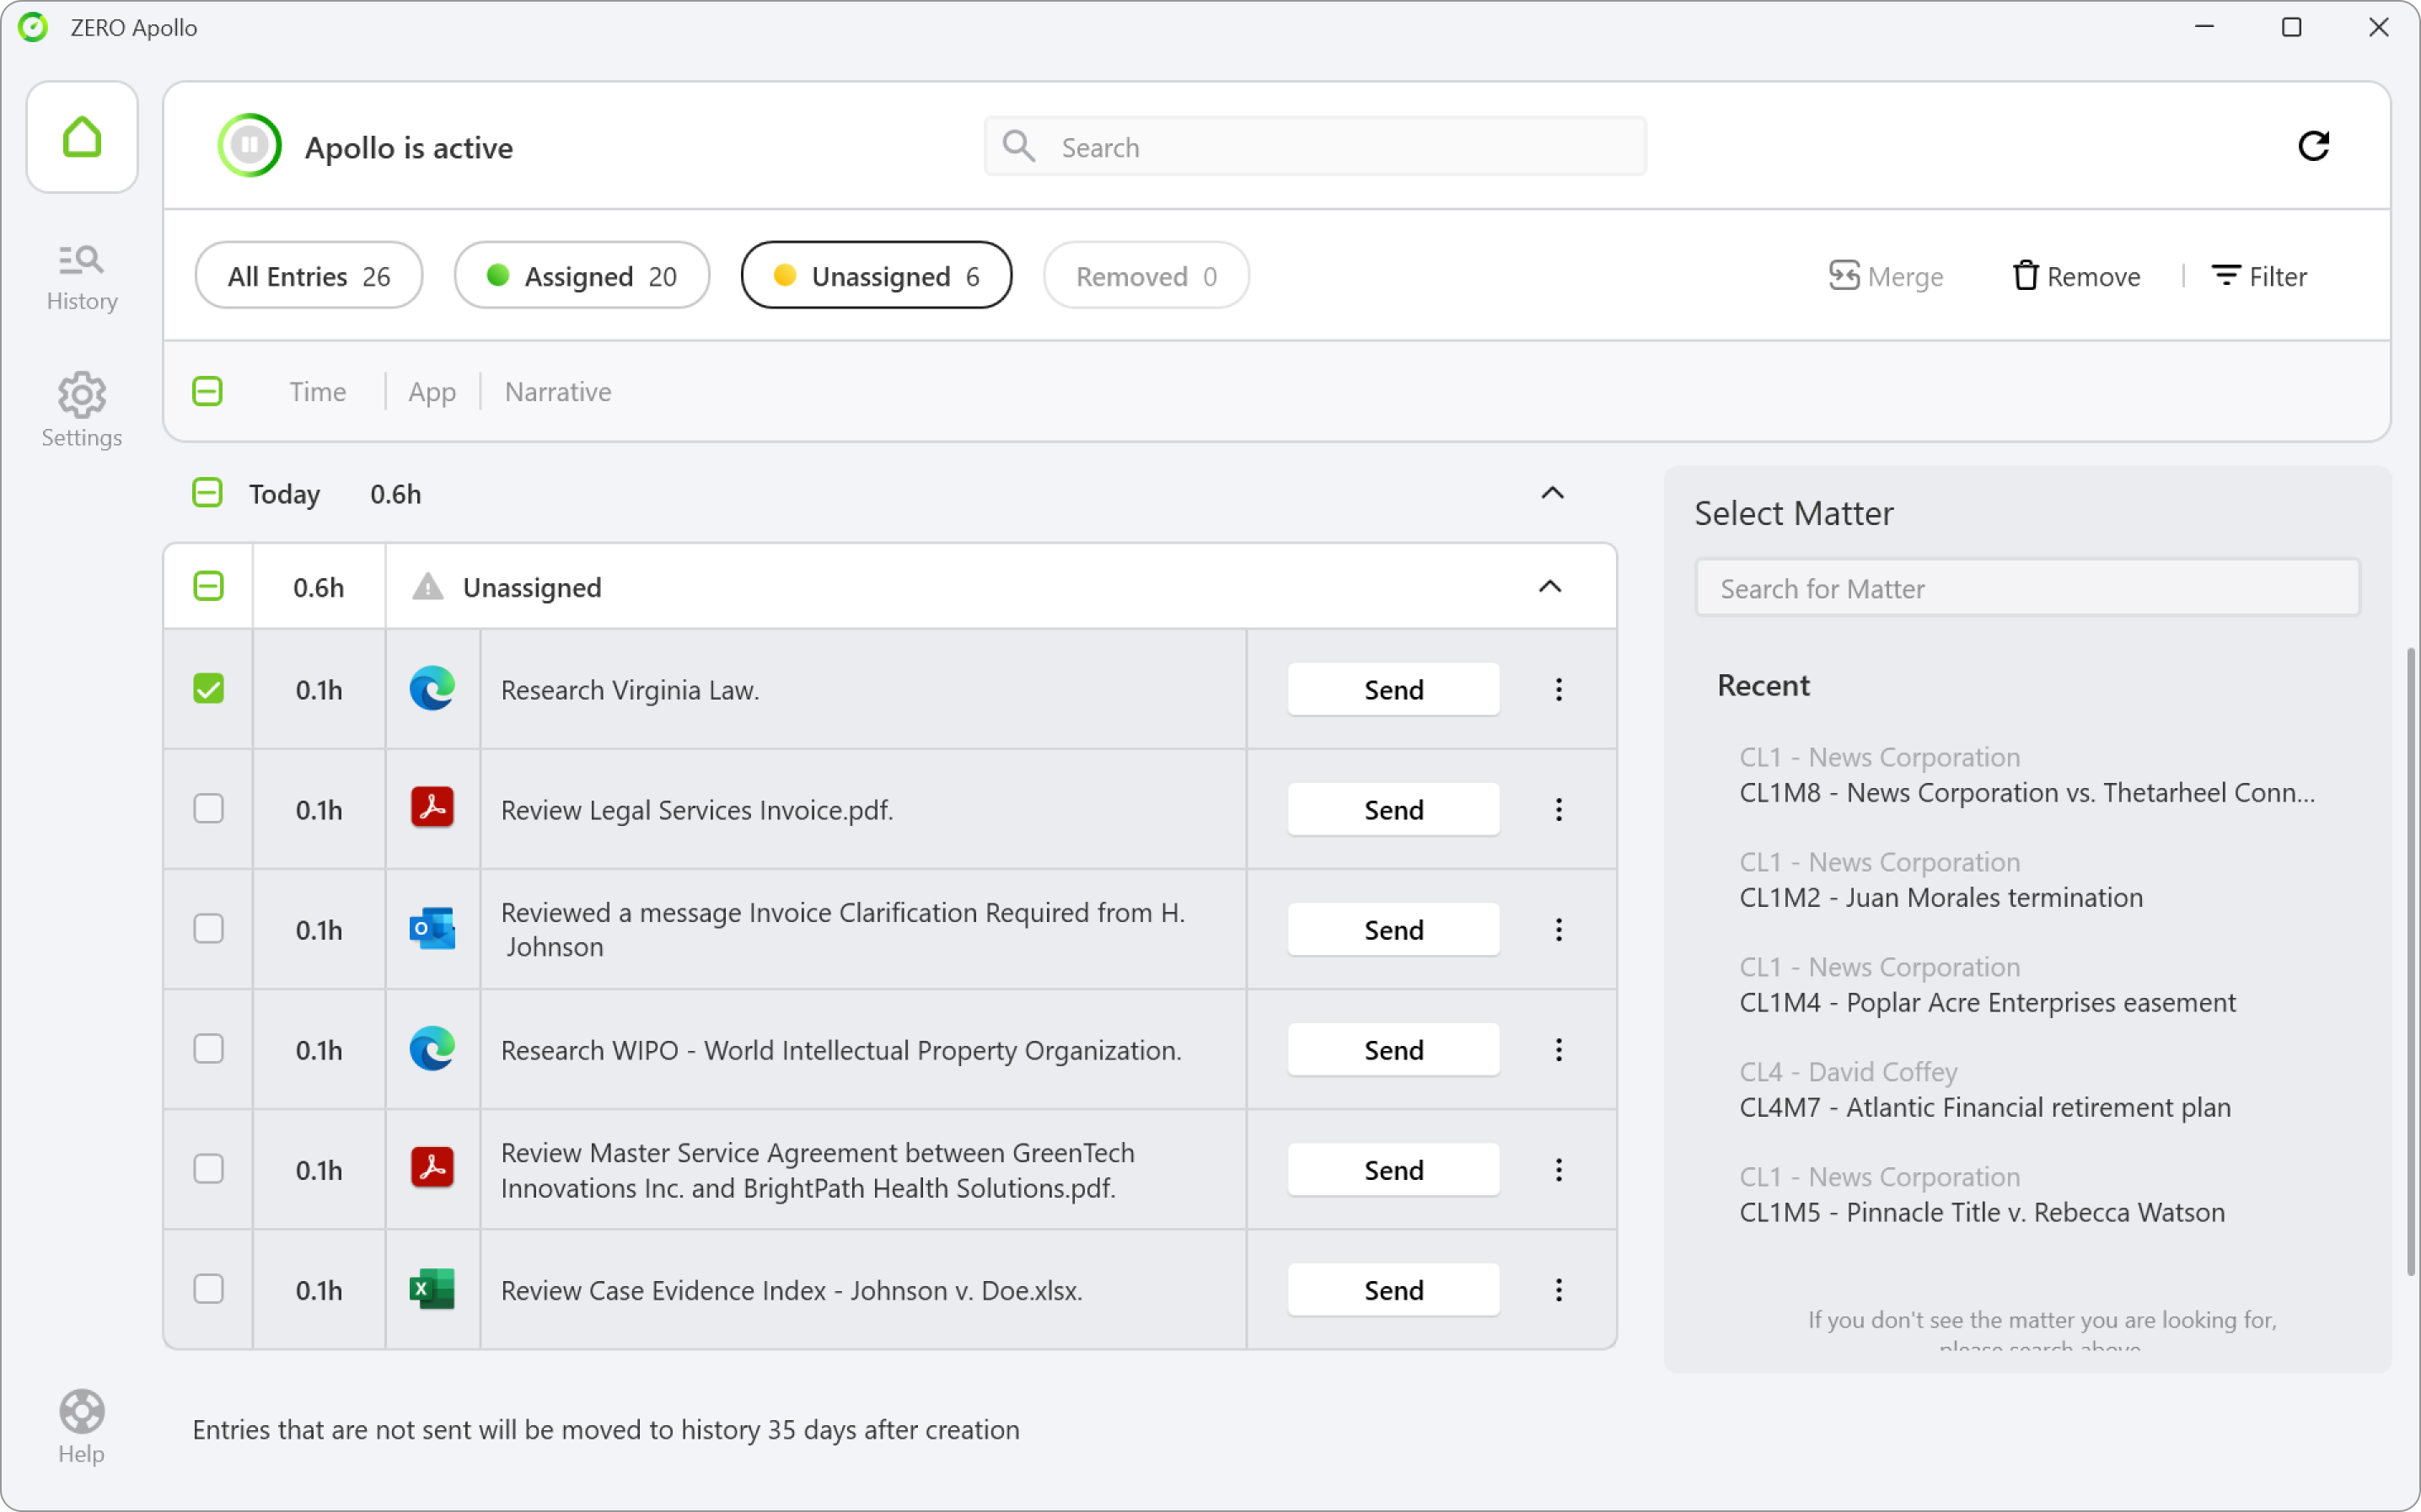The height and width of the screenshot is (1512, 2421).
Task: Select matter CL1M4 Poplar Acre Enterprises easement
Action: coord(1987,984)
